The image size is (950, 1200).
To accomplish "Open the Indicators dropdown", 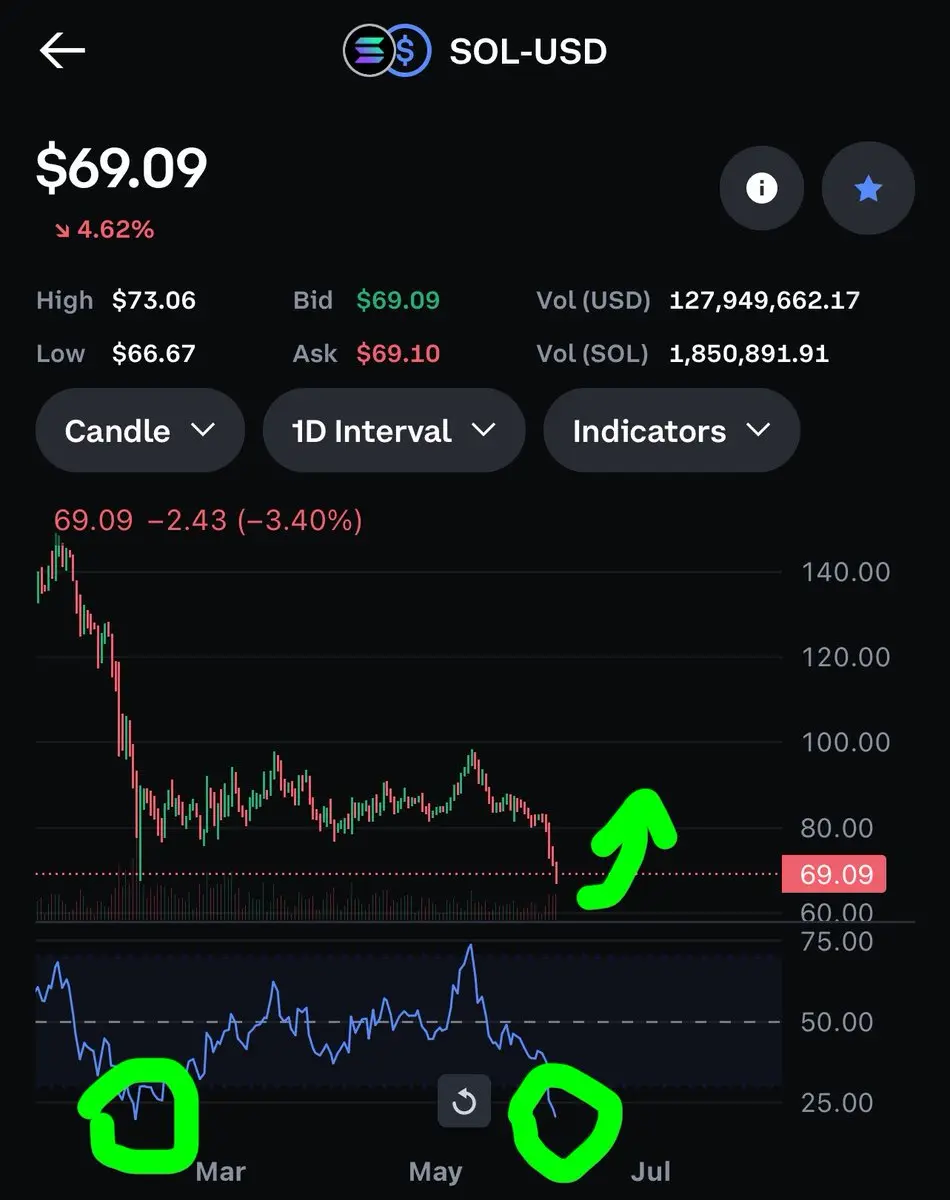I will [x=671, y=431].
